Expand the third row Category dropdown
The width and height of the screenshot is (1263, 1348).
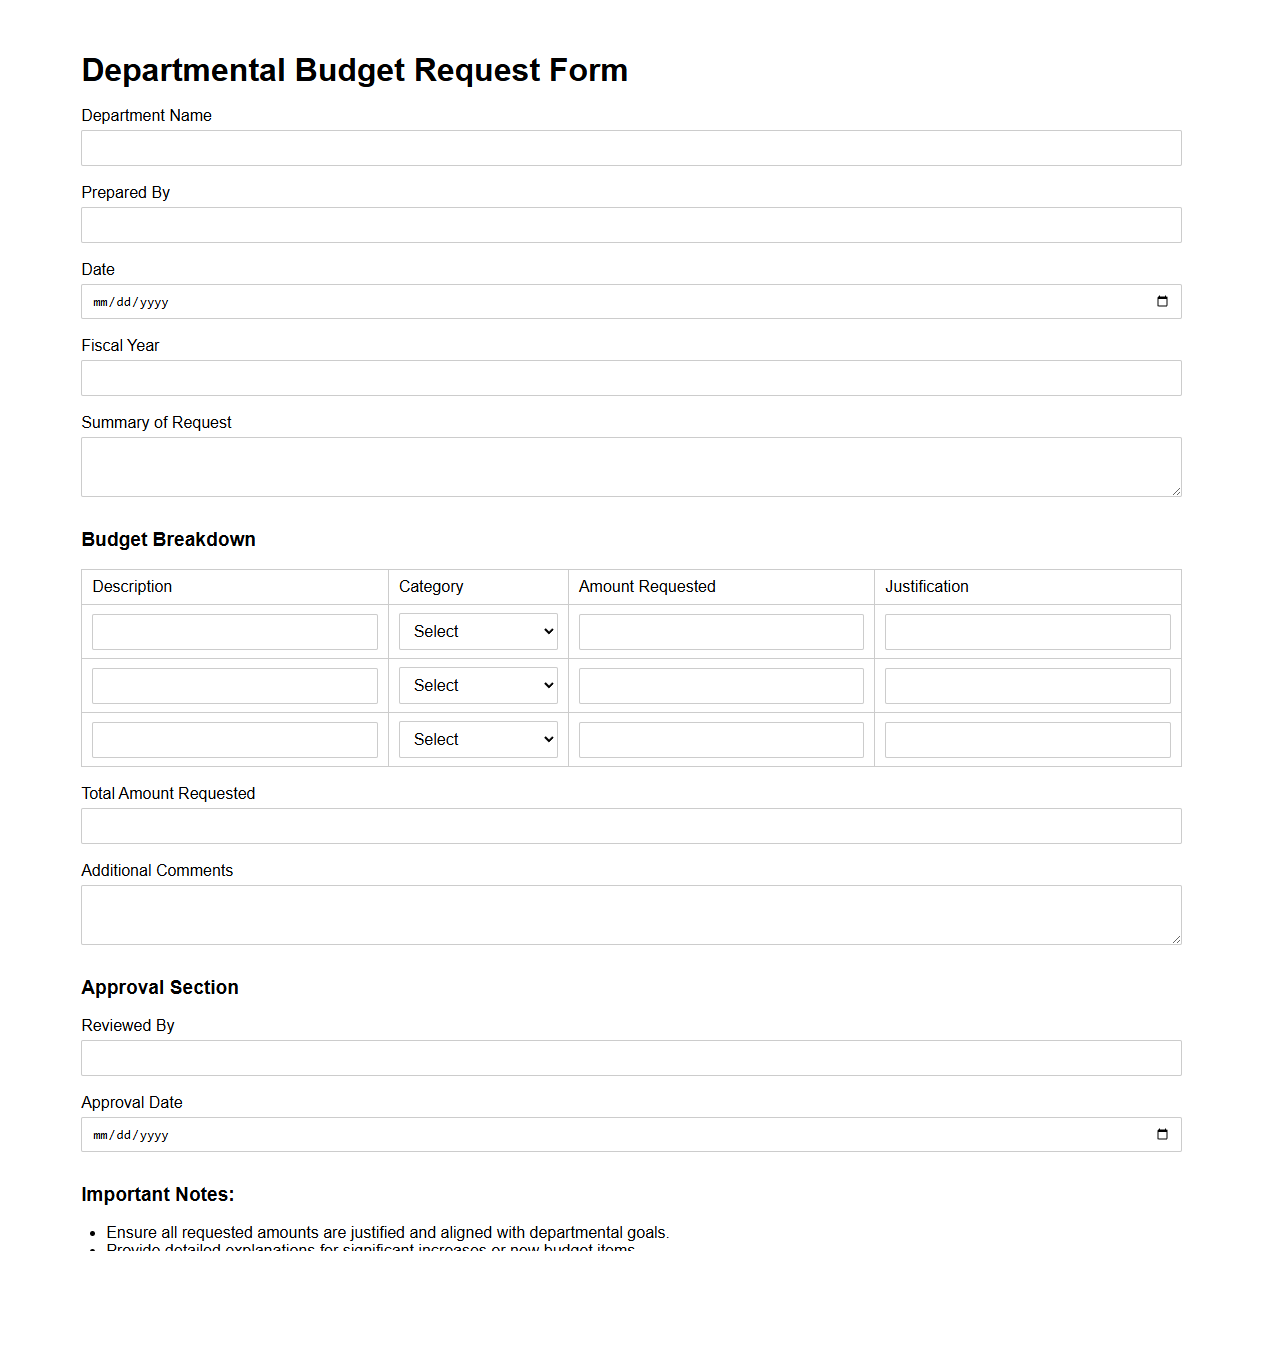pos(478,740)
